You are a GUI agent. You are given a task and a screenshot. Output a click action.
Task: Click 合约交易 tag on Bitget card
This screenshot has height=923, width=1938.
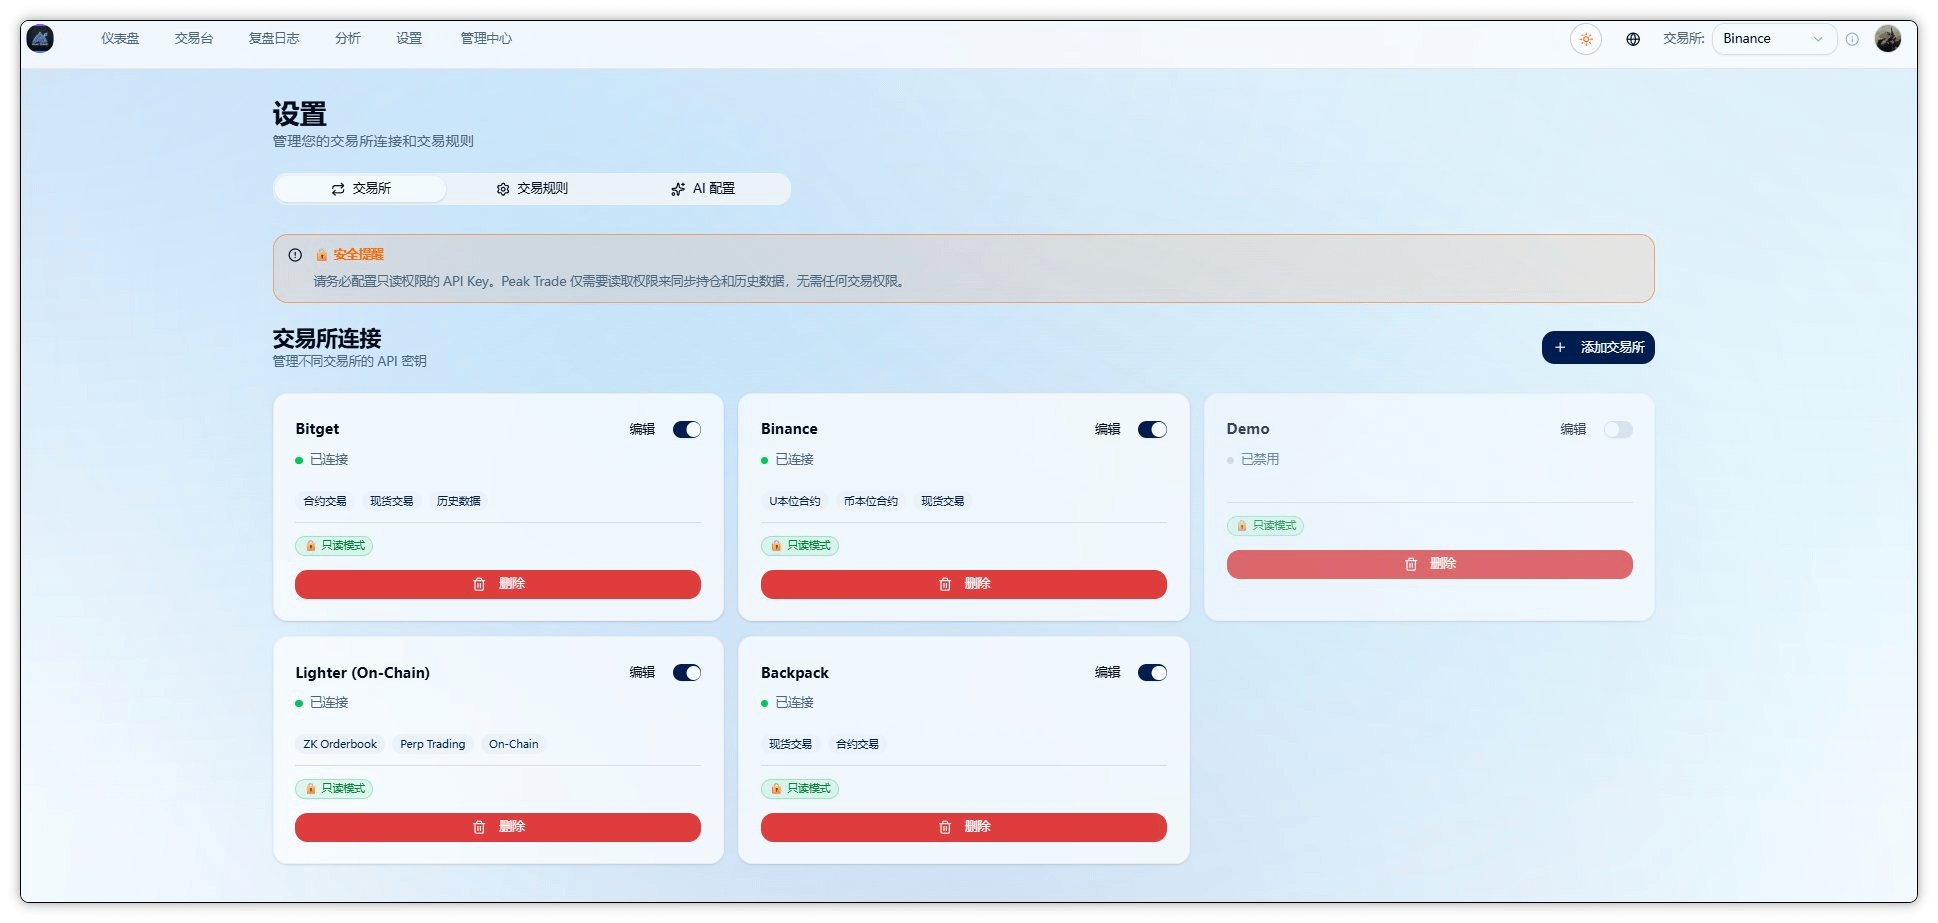coord(325,501)
